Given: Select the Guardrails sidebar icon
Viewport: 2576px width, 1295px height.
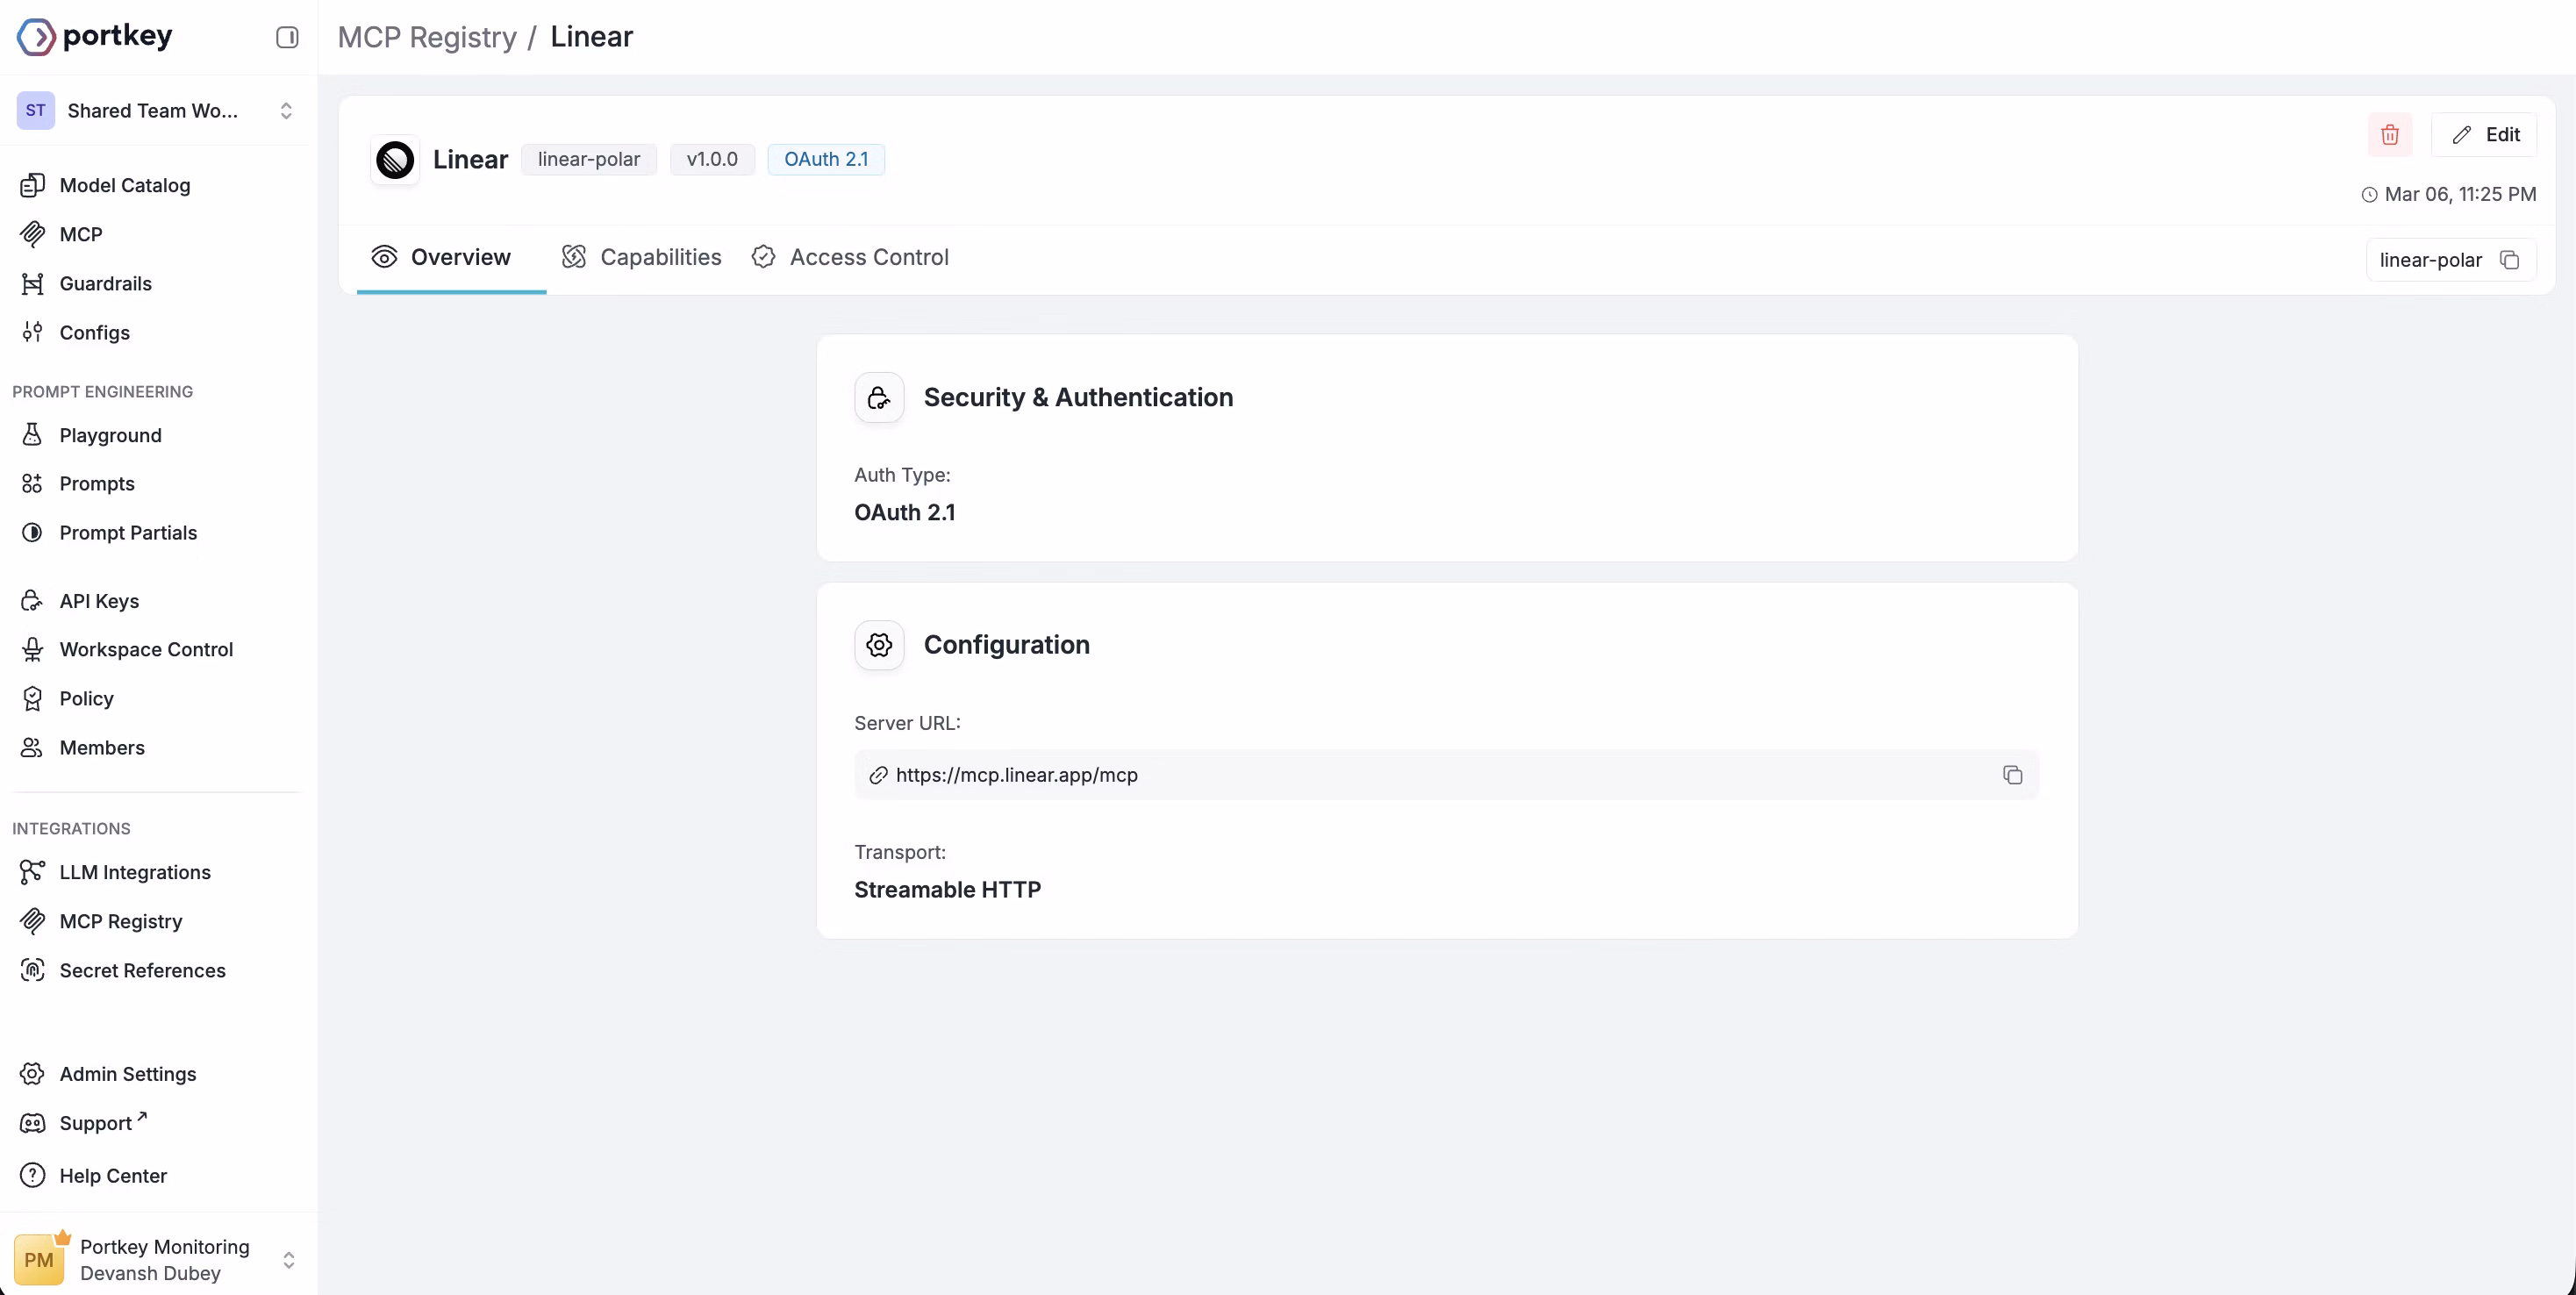Looking at the screenshot, I should (x=33, y=283).
